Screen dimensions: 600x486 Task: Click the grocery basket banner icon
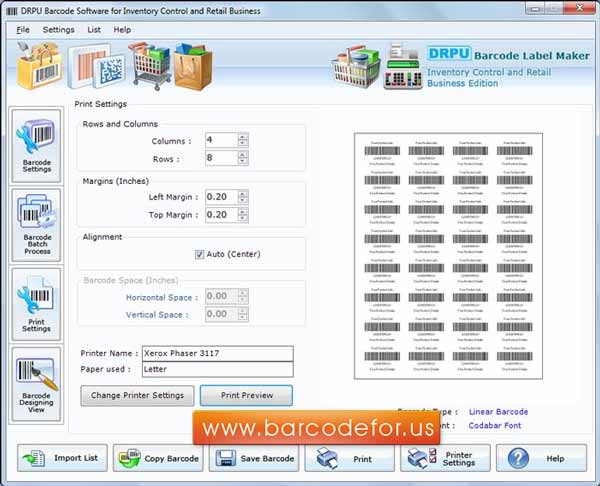click(x=356, y=67)
